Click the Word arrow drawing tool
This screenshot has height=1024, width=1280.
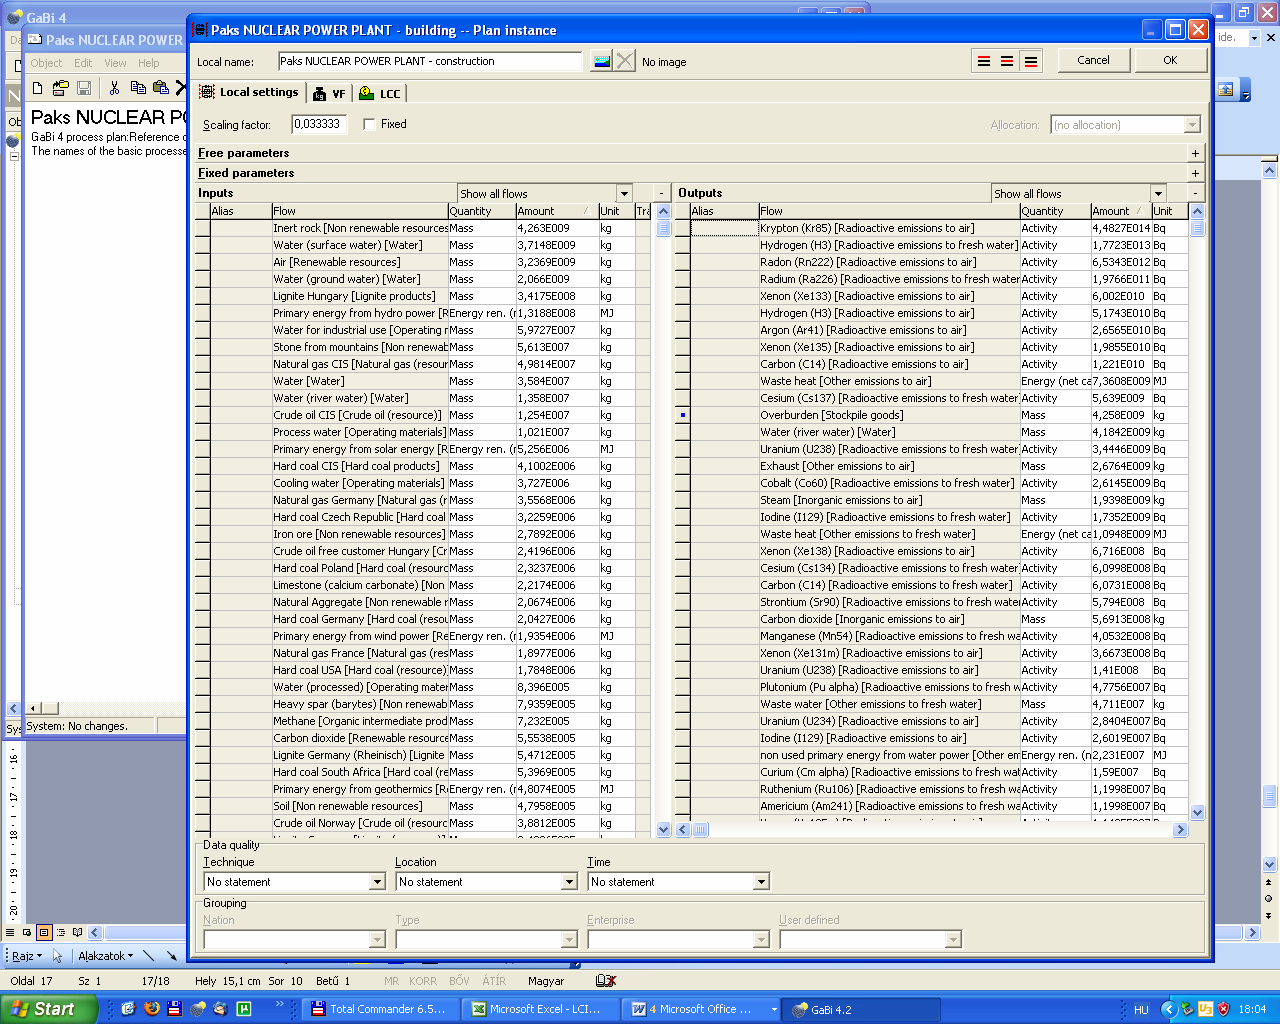point(172,956)
